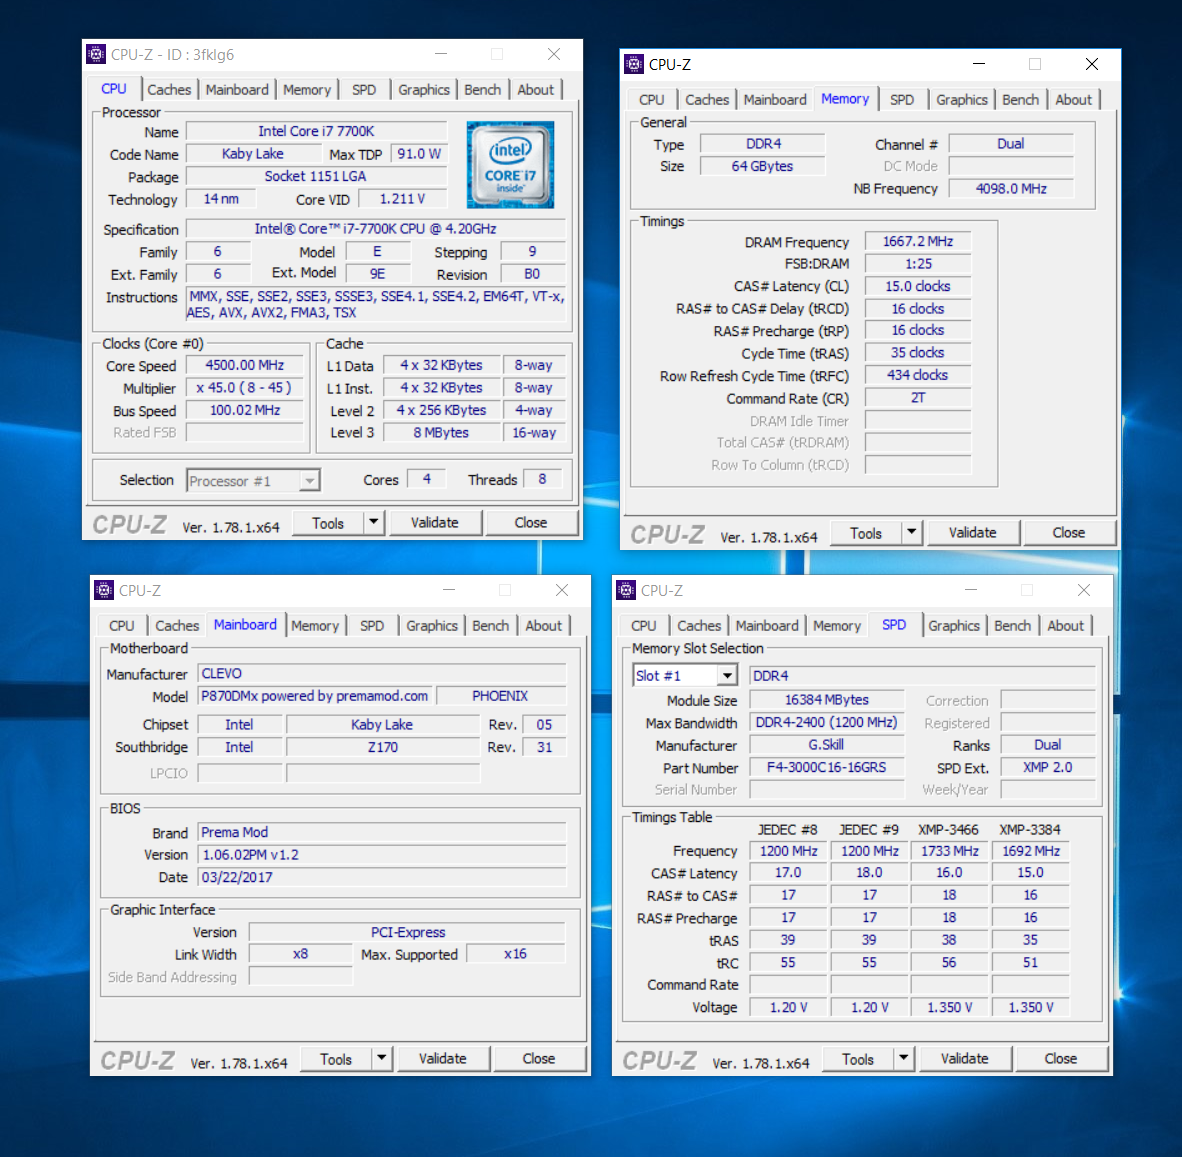Screen dimensions: 1182x1157
Task: Click the BIOS version 1.06.02PM v1.2 field
Action: 382,855
